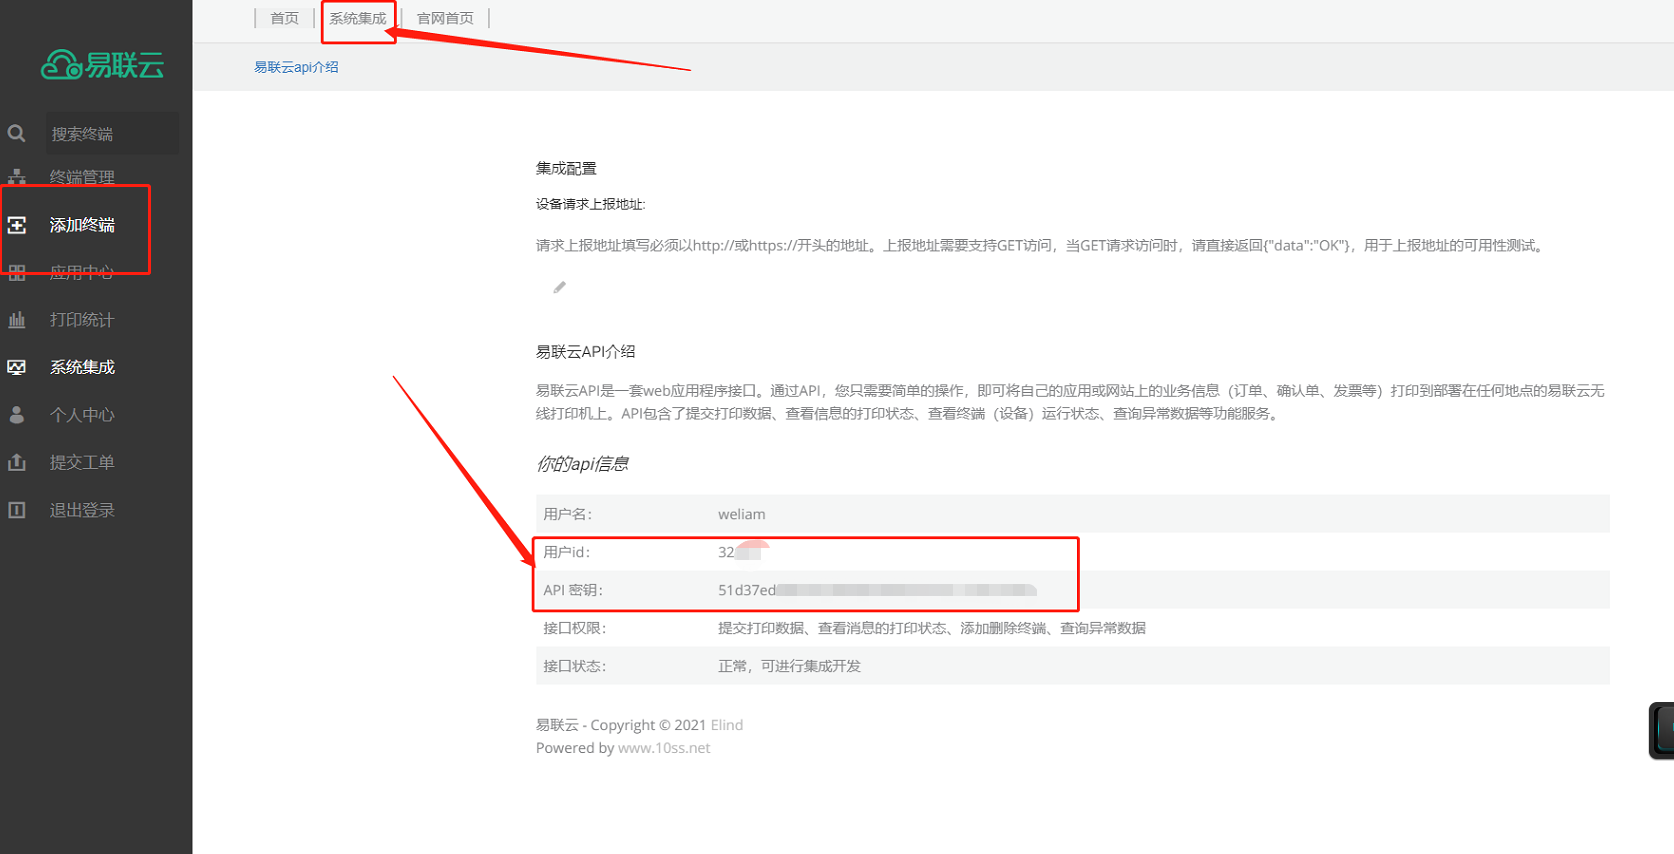
Task: Click the 用户id value starting with 32
Action: pyautogui.click(x=743, y=552)
